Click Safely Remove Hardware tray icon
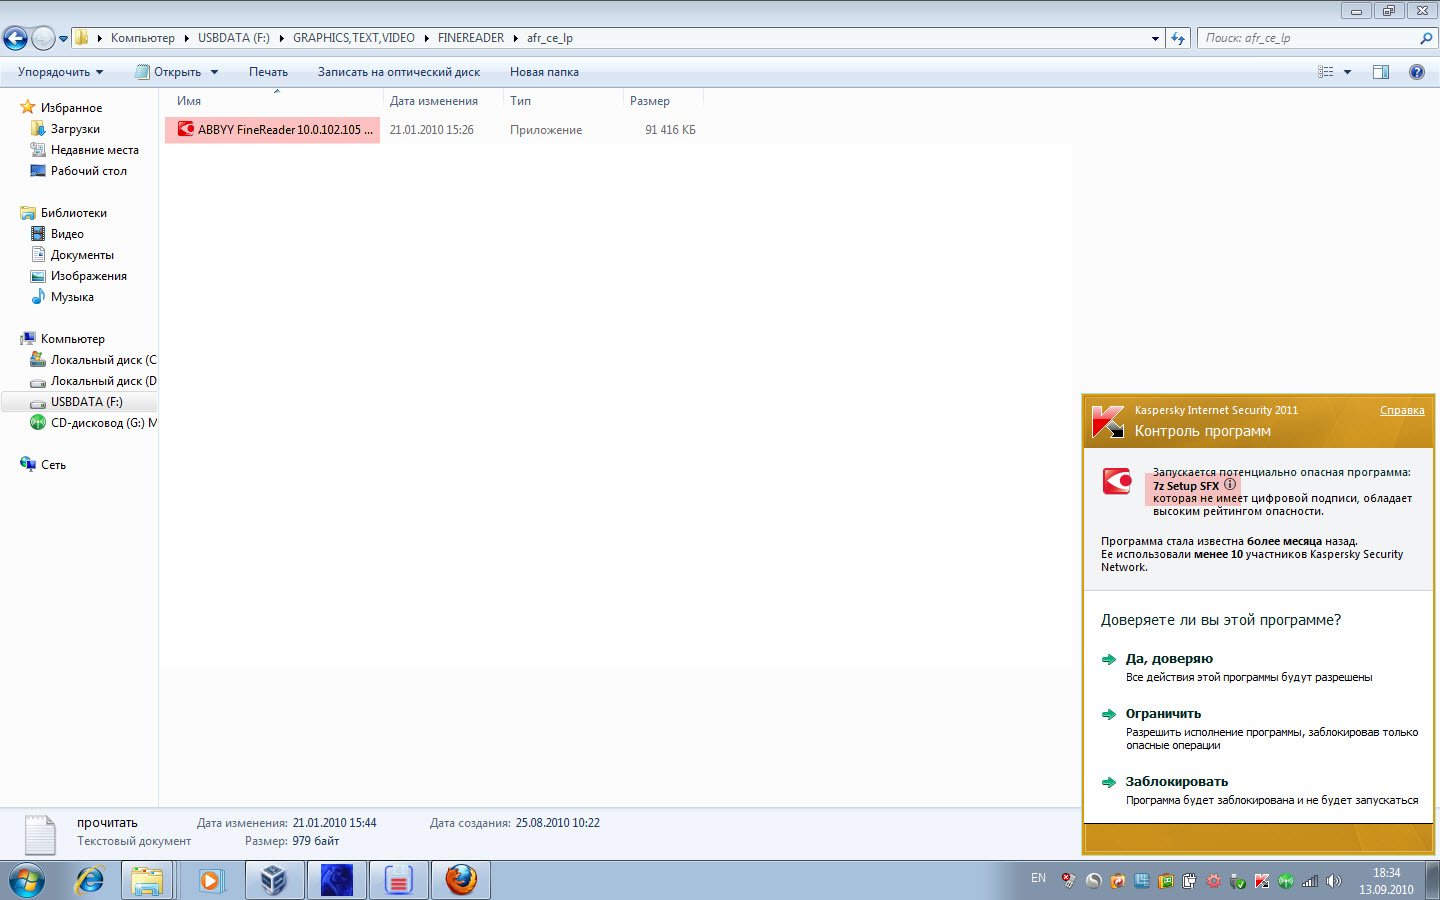This screenshot has width=1440, height=900. [1238, 882]
